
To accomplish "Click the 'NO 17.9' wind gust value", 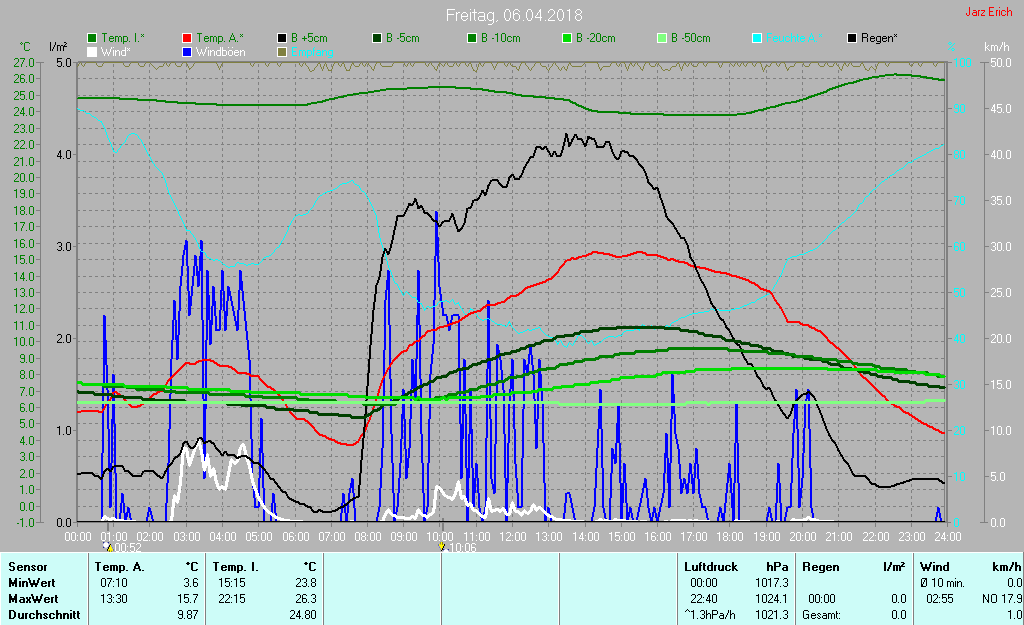I will point(1001,599).
